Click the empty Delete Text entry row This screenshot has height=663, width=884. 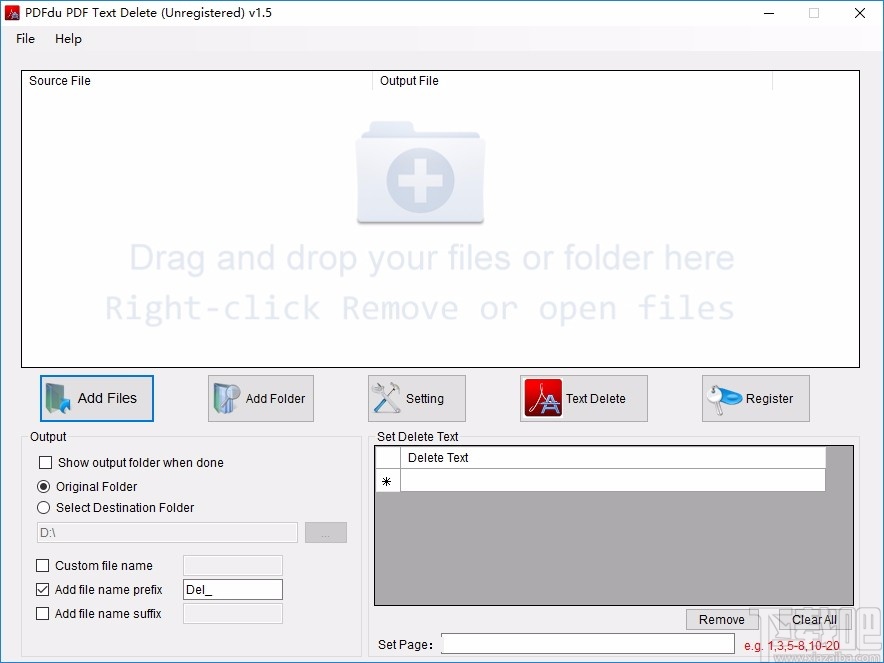tap(611, 481)
